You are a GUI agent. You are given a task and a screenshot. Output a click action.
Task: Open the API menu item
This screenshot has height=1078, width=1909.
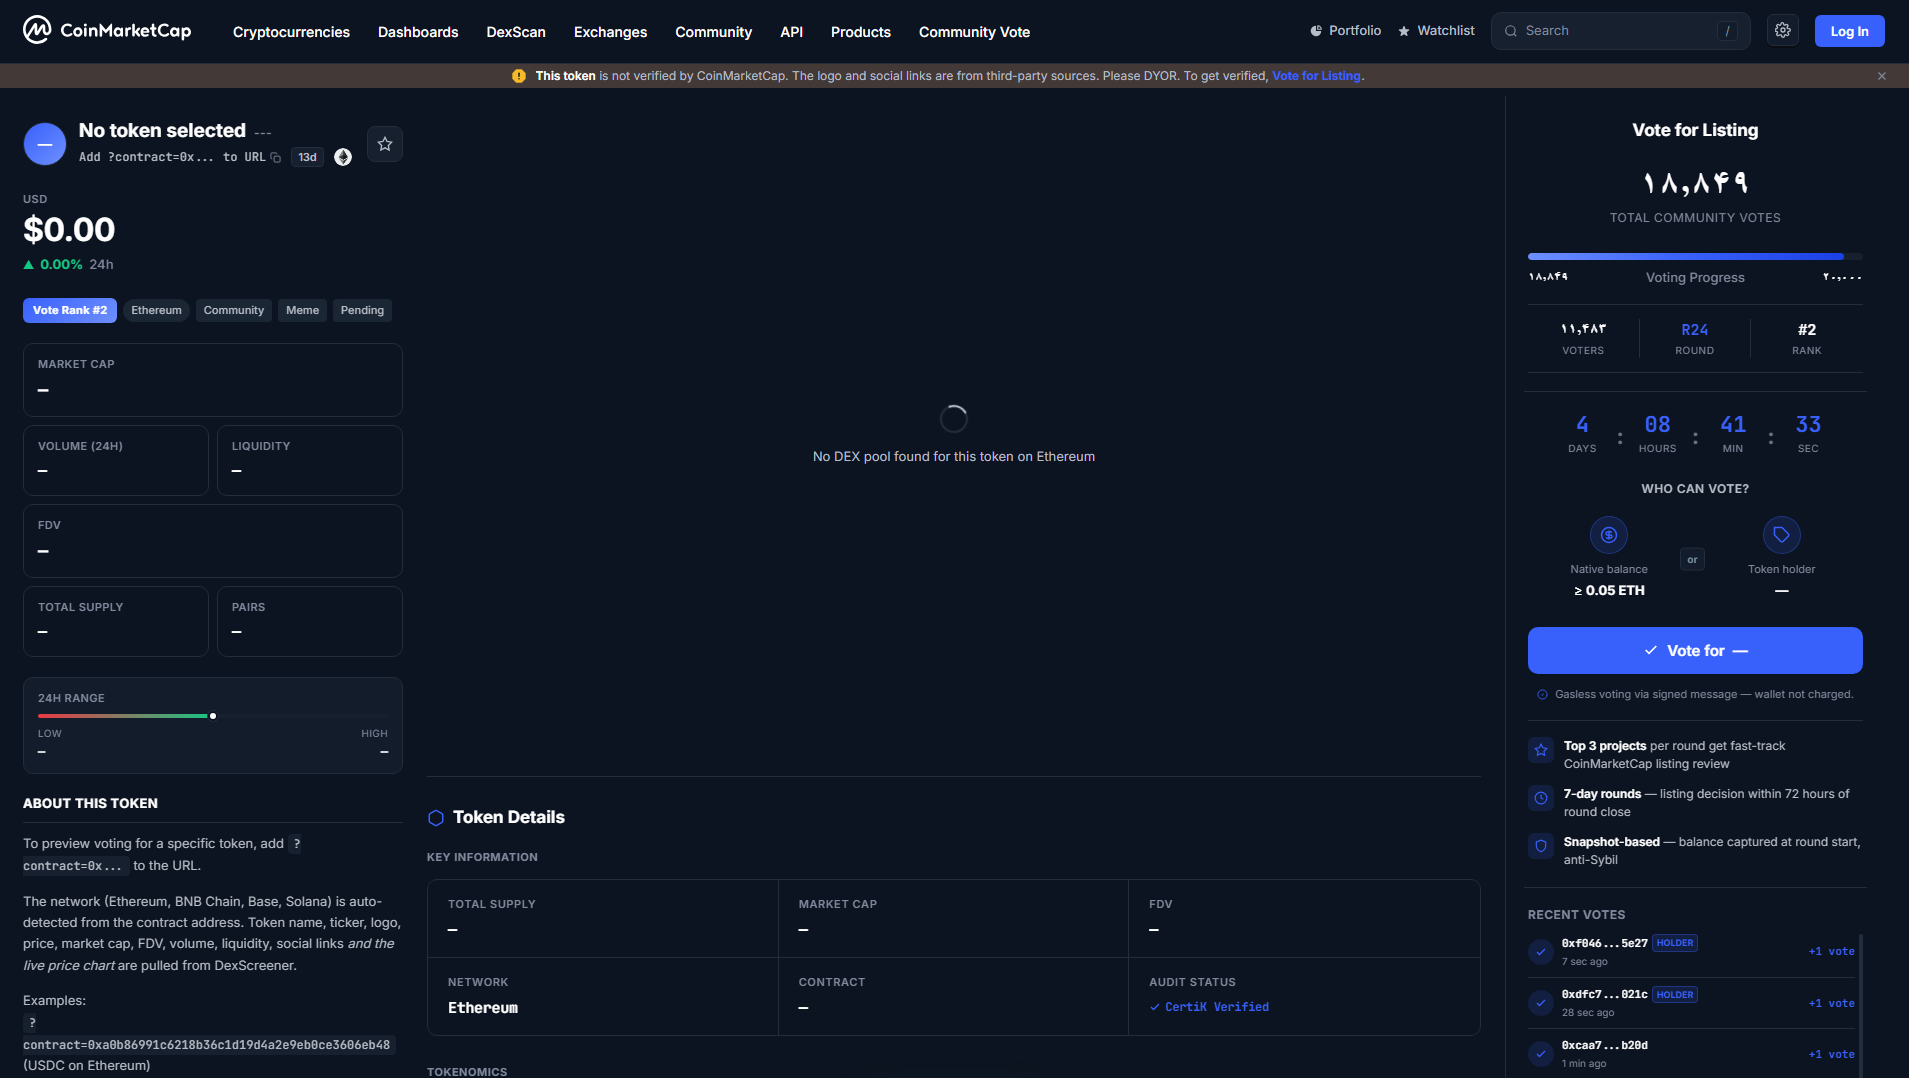click(x=791, y=32)
